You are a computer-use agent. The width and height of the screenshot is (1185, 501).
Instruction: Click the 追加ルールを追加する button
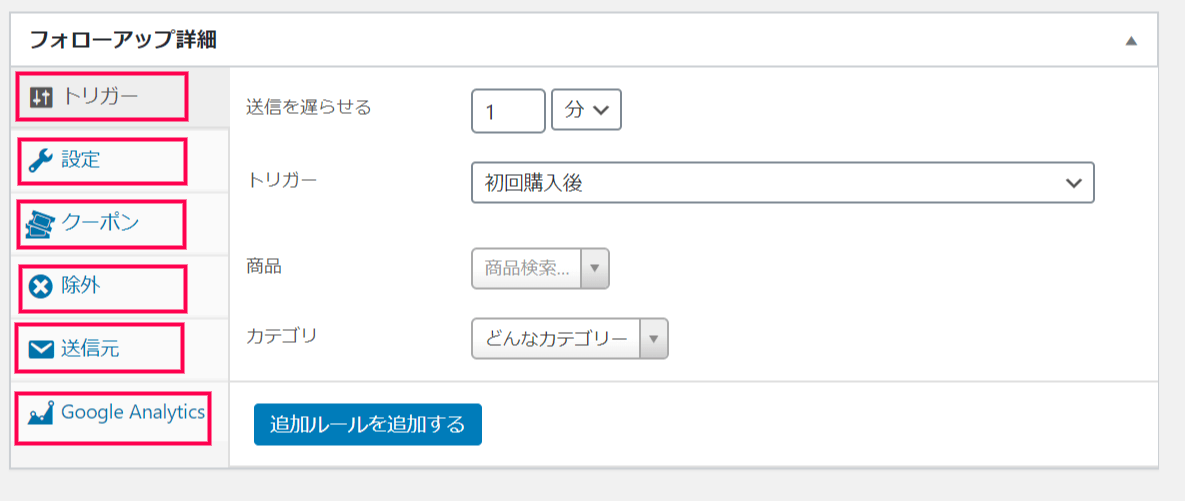tap(367, 424)
